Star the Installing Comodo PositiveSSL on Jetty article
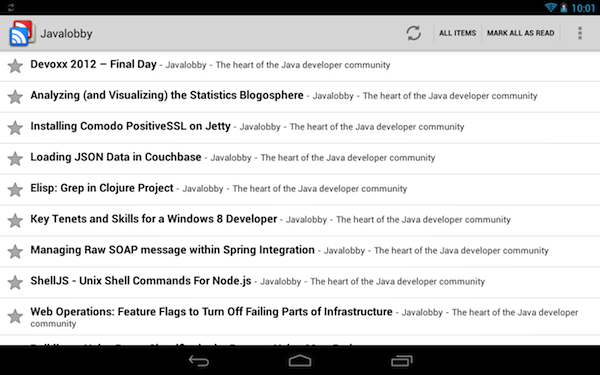 15,128
